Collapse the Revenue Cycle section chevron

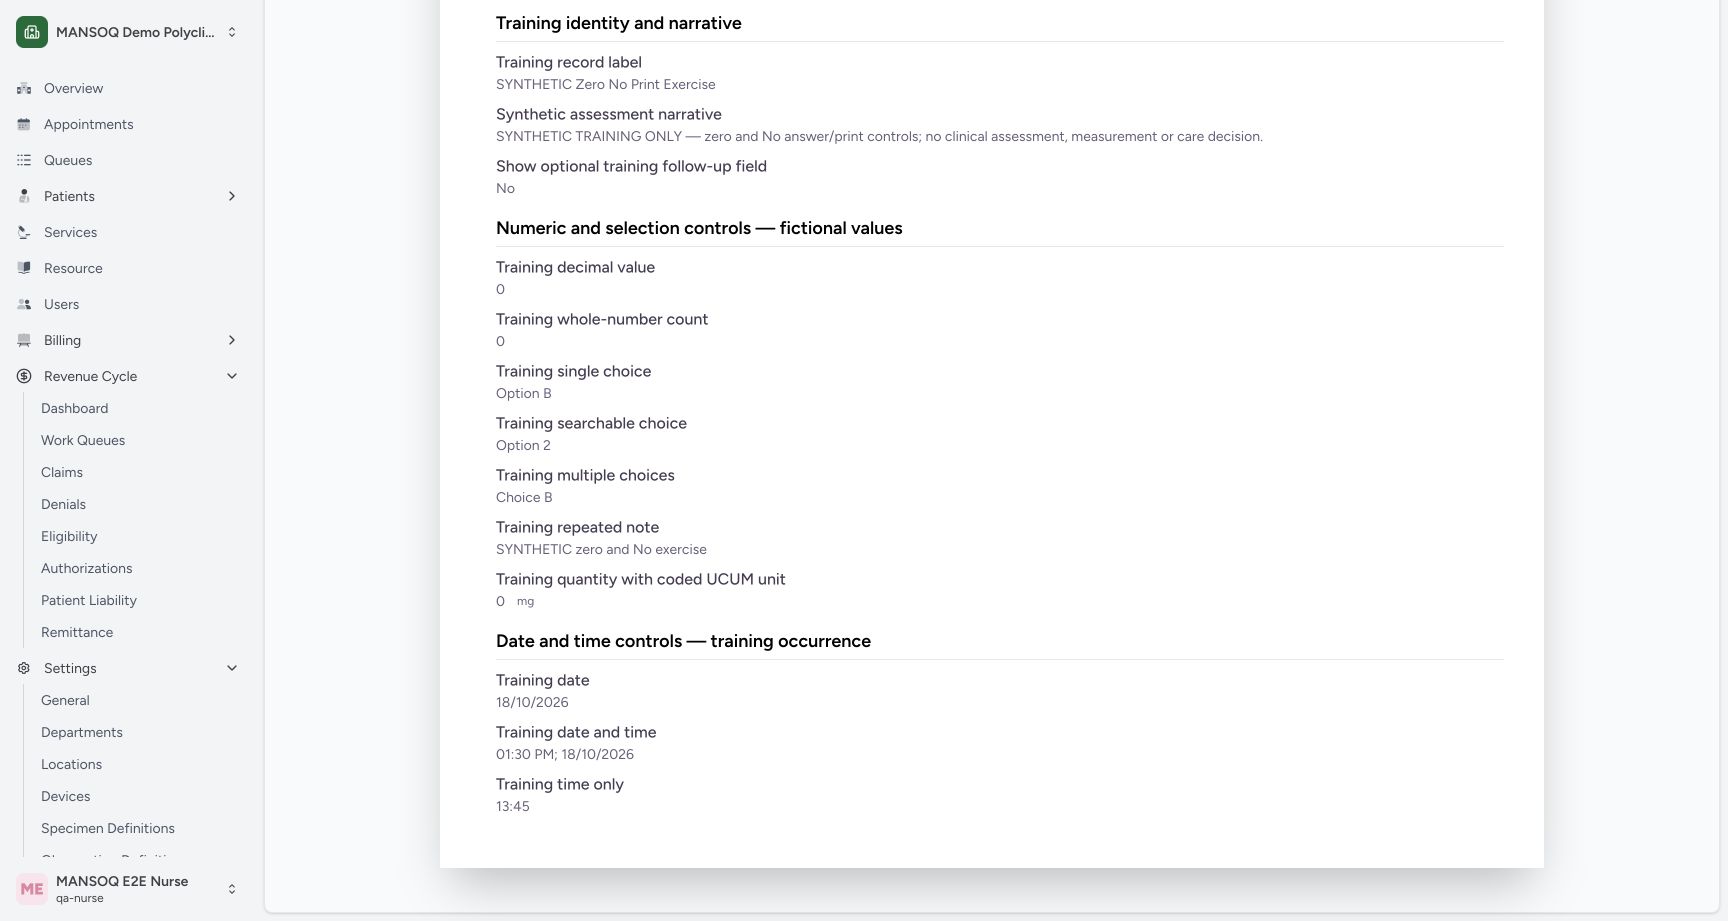[232, 376]
